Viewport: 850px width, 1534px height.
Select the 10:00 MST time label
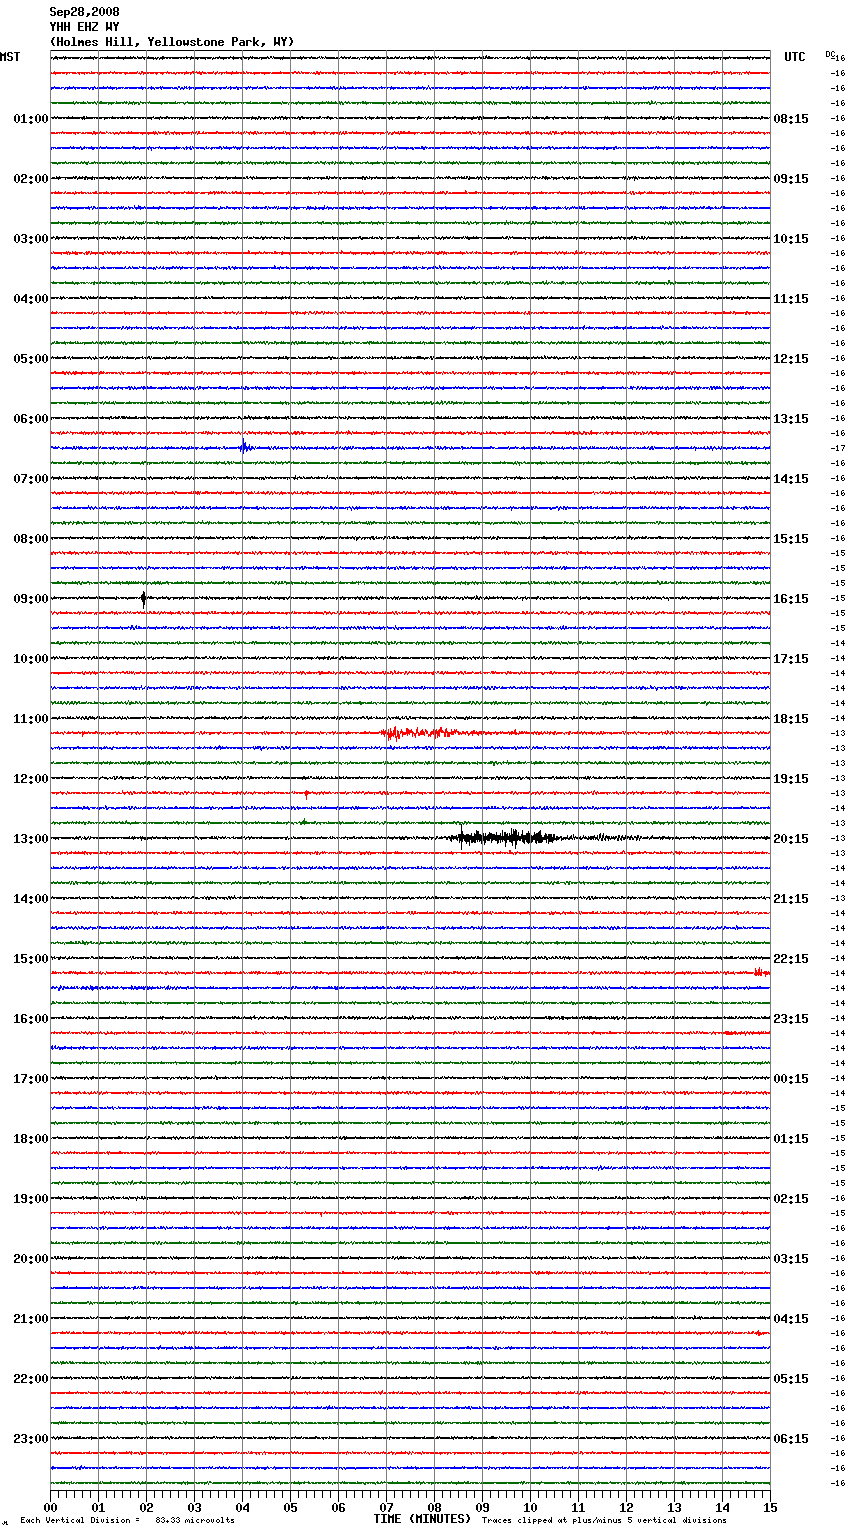pos(31,659)
